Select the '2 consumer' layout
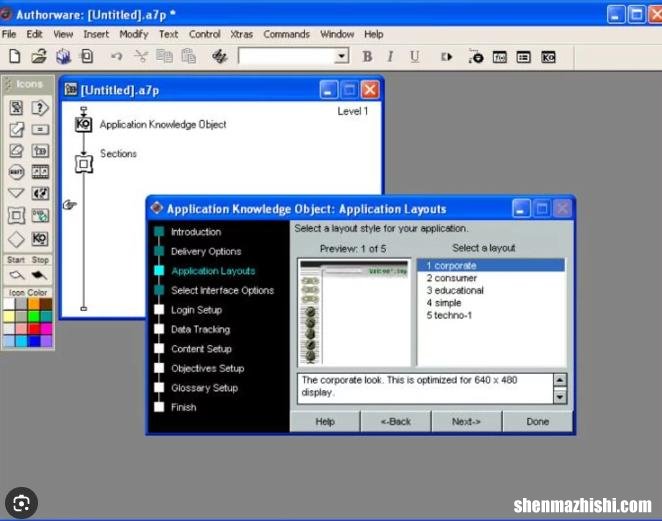662x521 pixels. pos(491,278)
